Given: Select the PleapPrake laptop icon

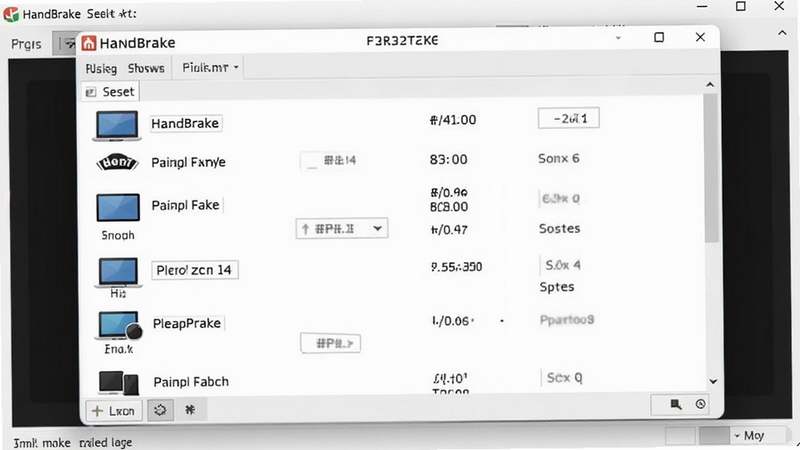Looking at the screenshot, I should (119, 326).
